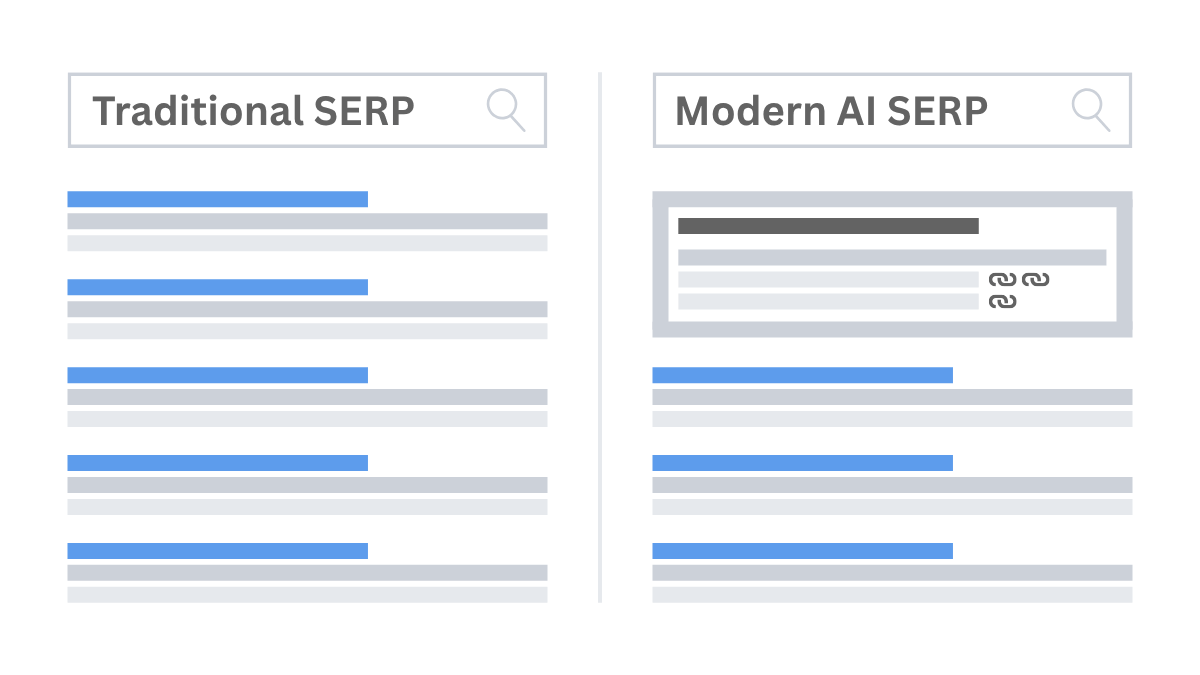Open the first blue result title under the AI overview
This screenshot has width=1200, height=675.
802,375
